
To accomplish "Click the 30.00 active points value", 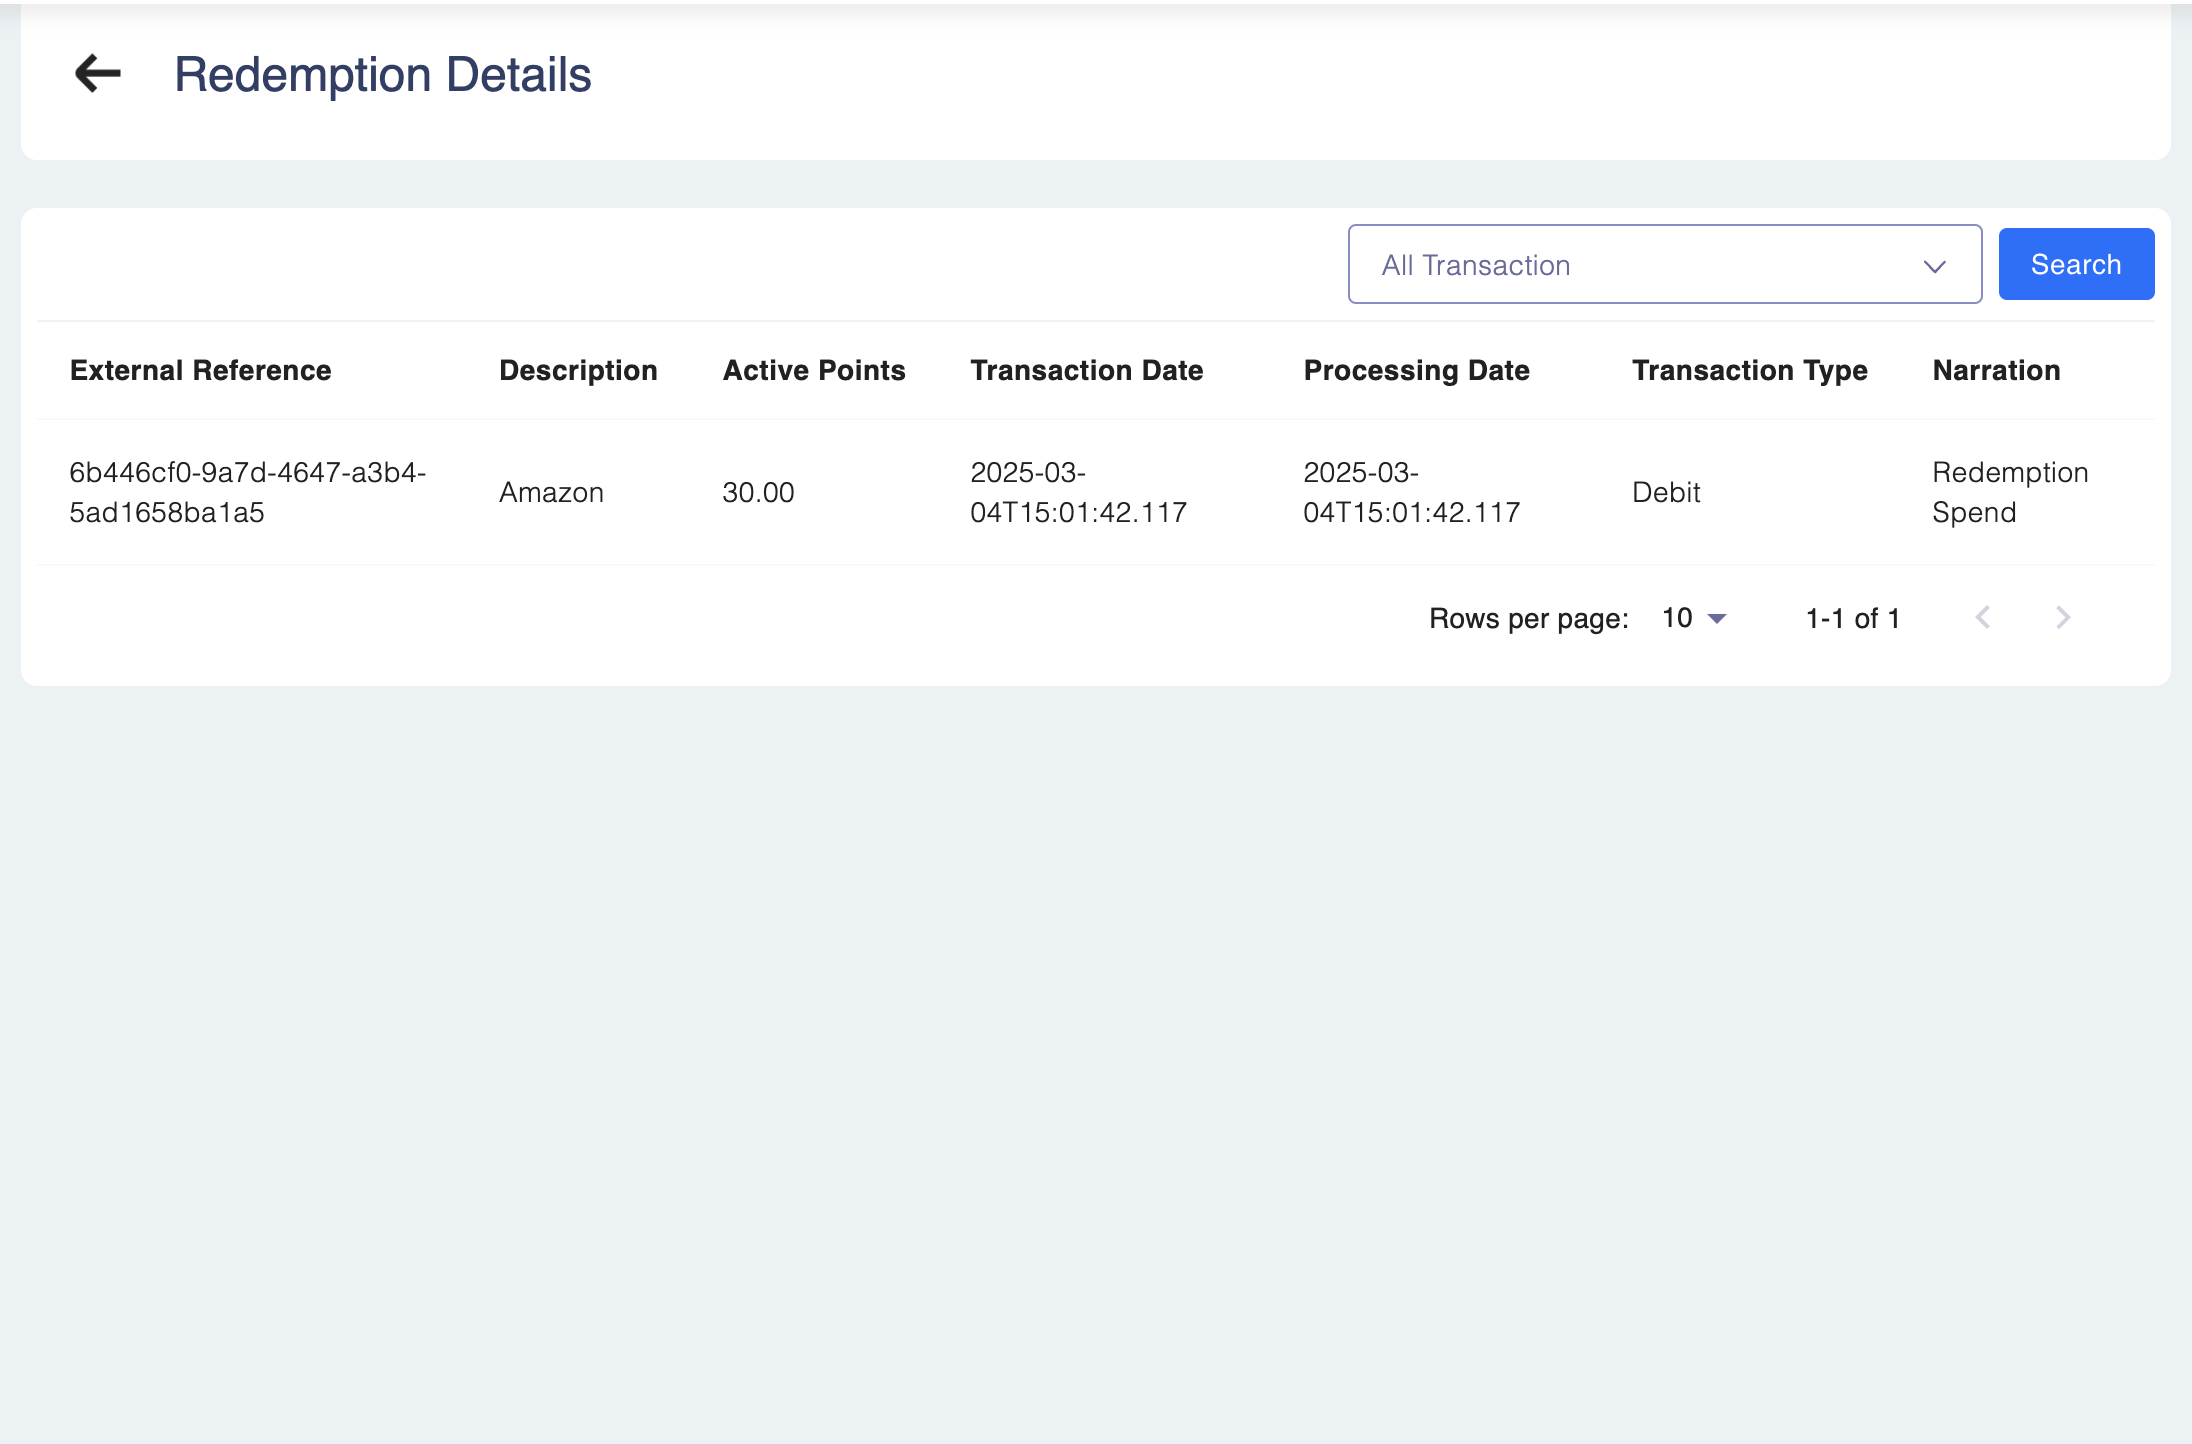I will [x=758, y=492].
